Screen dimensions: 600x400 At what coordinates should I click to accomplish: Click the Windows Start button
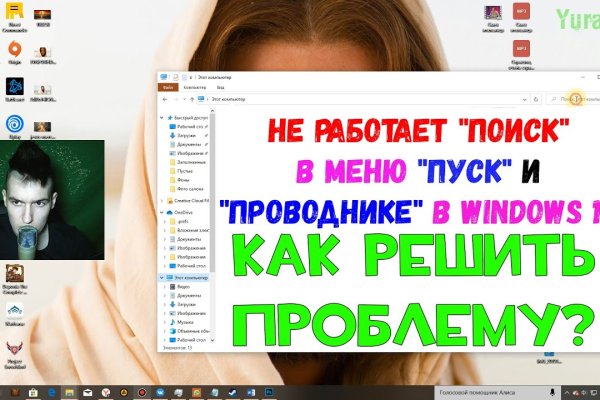click(x=9, y=392)
